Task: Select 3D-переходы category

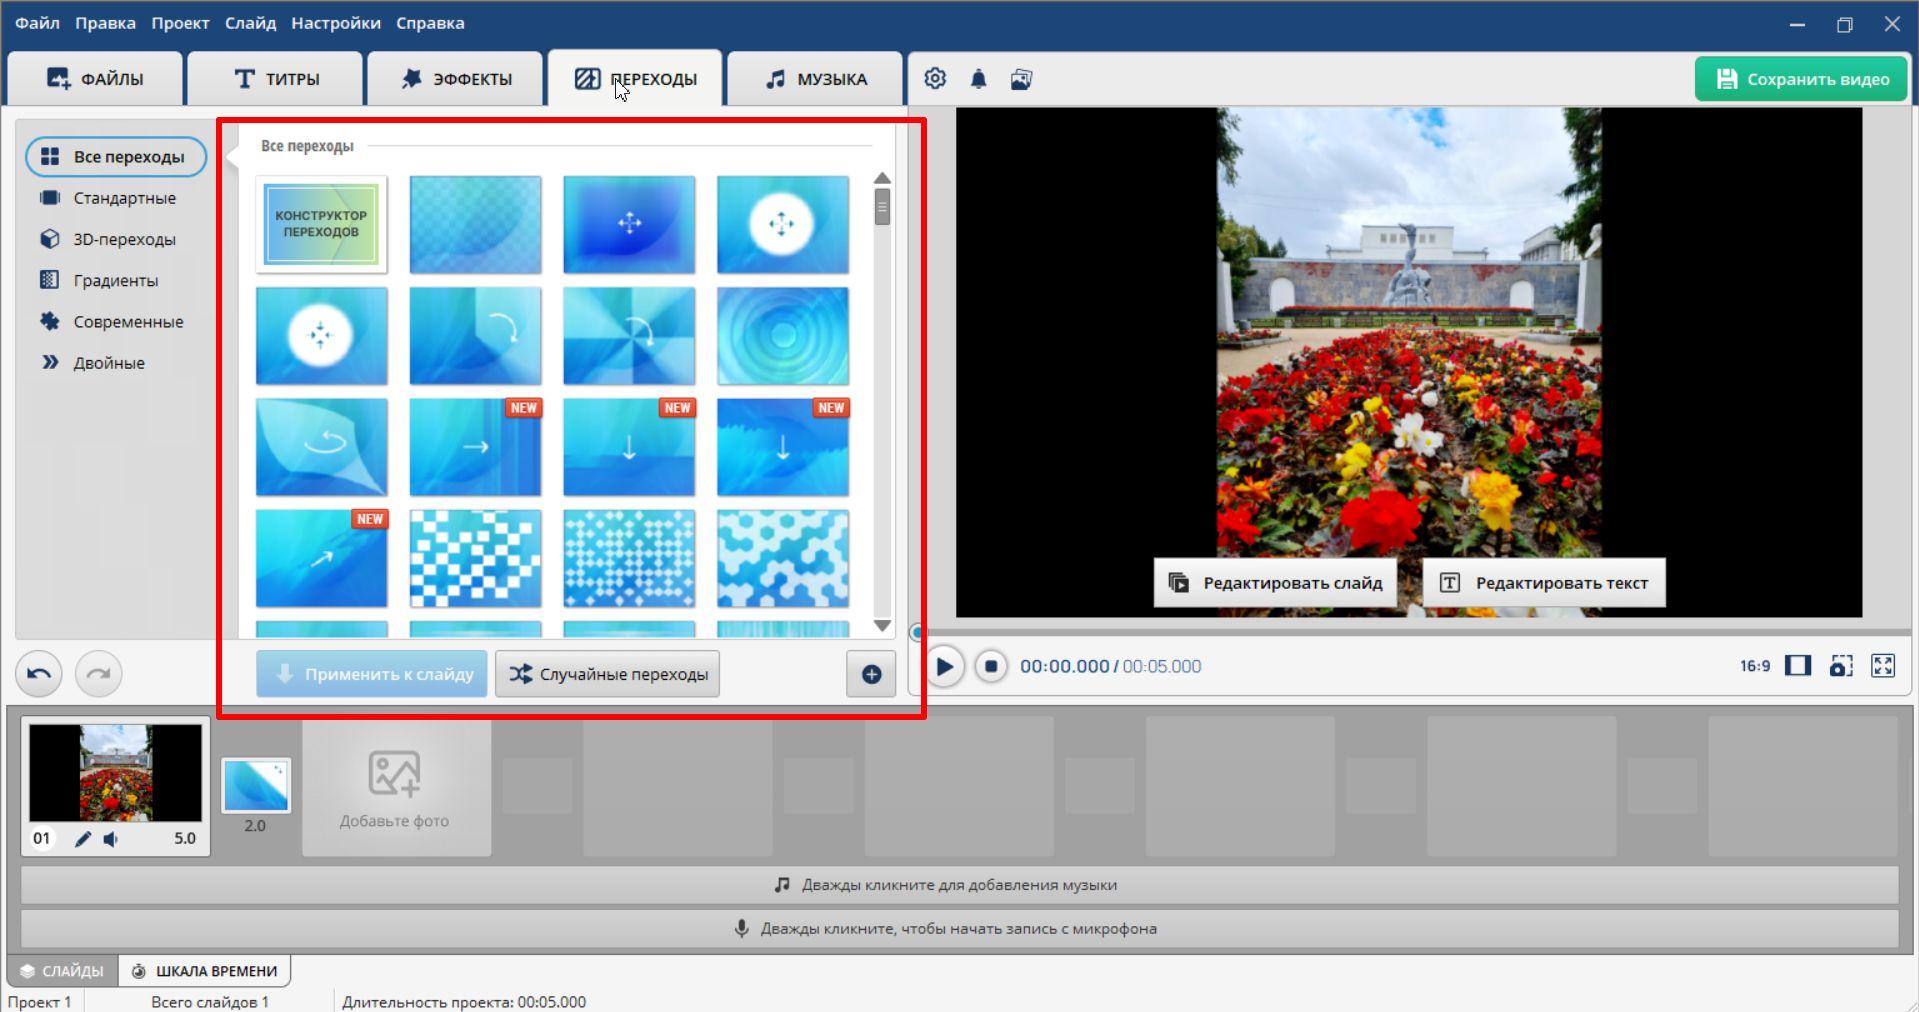Action: [124, 239]
